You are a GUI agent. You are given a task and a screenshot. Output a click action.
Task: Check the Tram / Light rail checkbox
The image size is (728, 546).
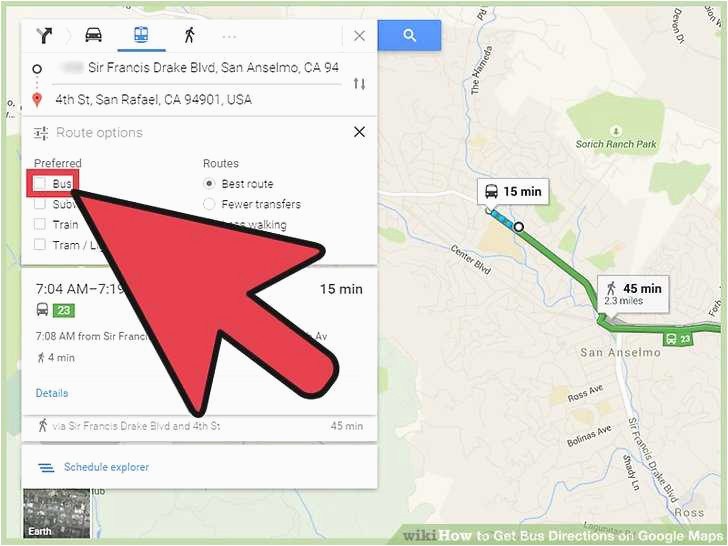coord(40,245)
